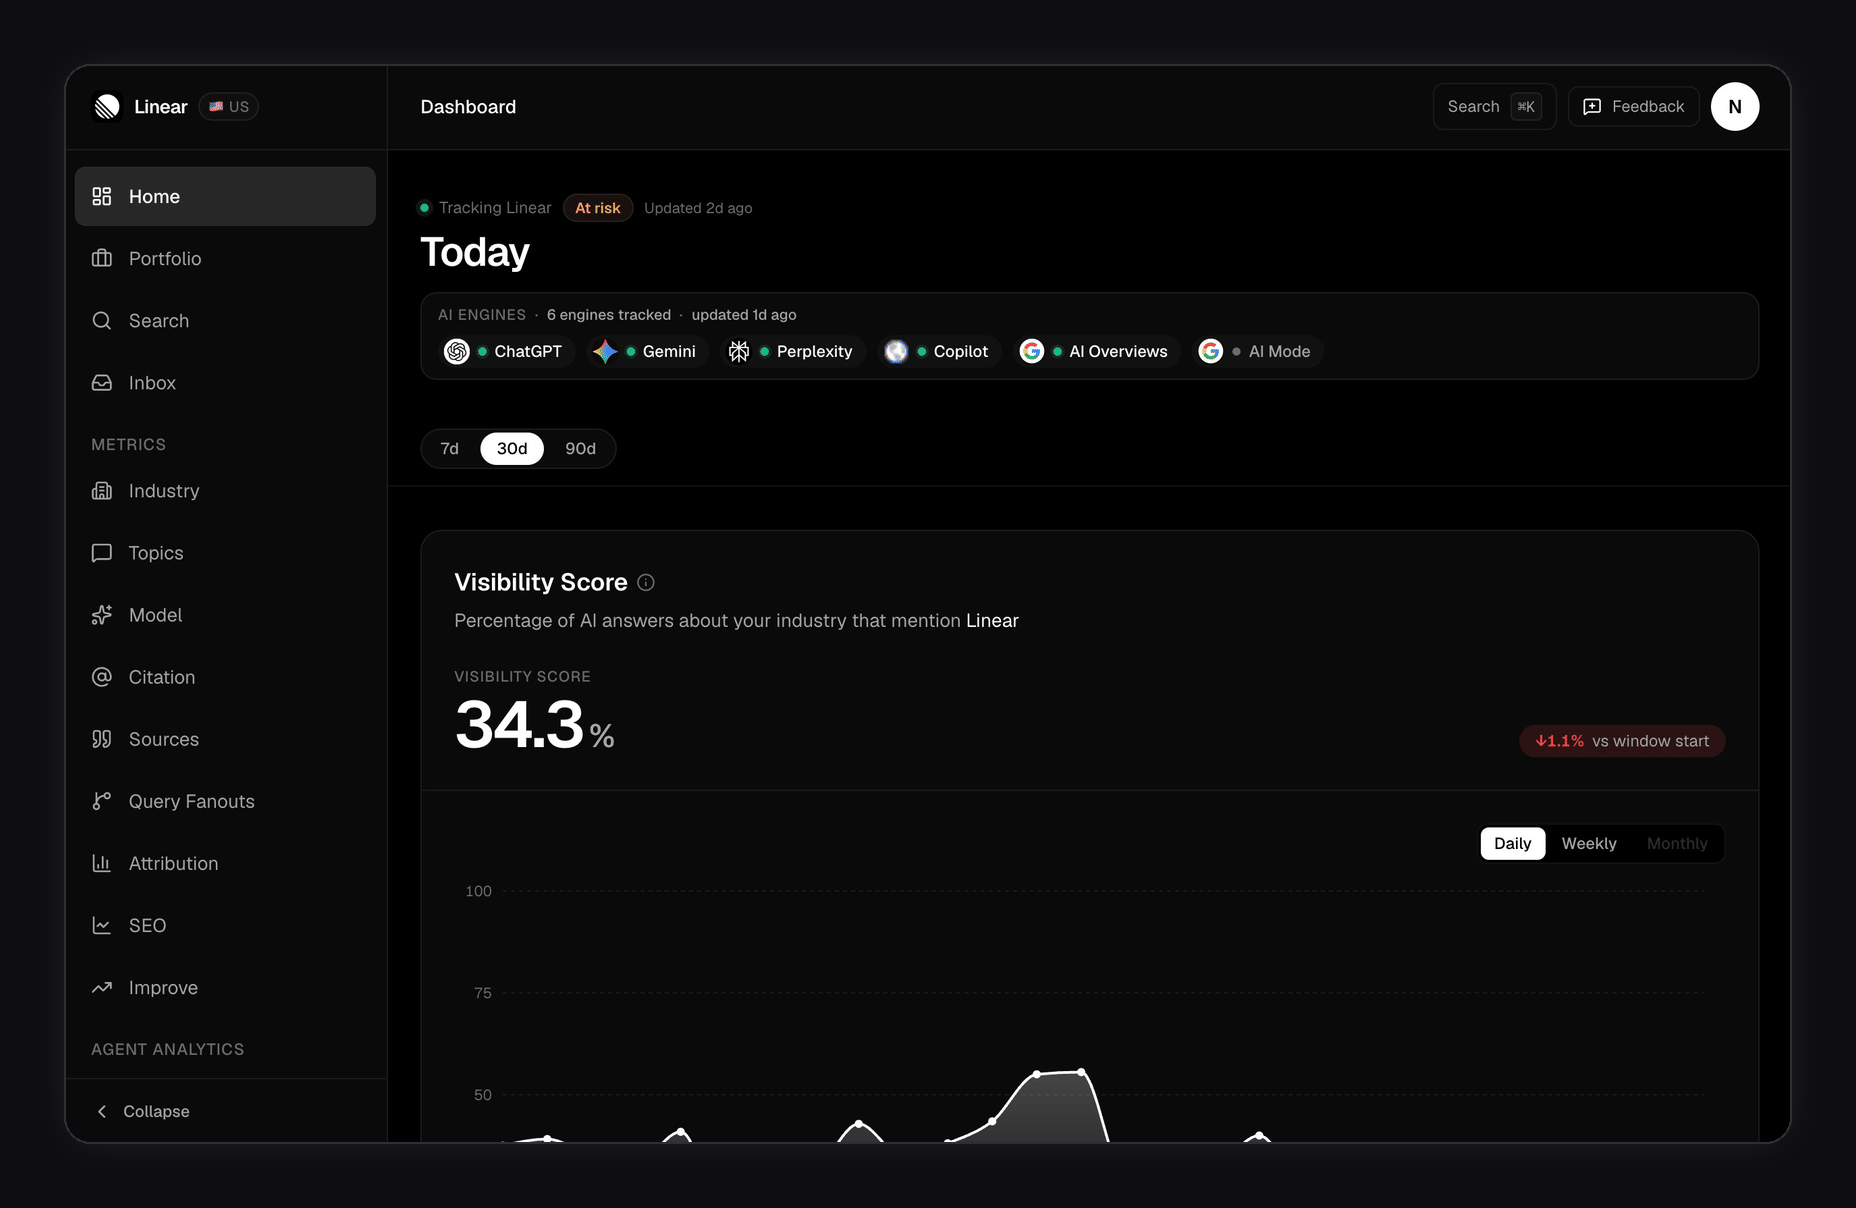Click the Portfolio briefcase icon
Viewport: 1856px width, 1208px height.
tap(102, 258)
